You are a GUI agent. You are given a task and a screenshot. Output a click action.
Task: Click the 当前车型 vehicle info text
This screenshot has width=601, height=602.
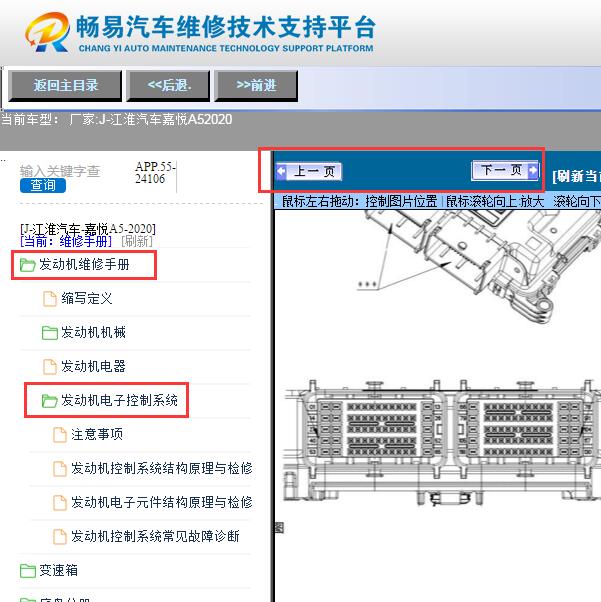point(117,119)
